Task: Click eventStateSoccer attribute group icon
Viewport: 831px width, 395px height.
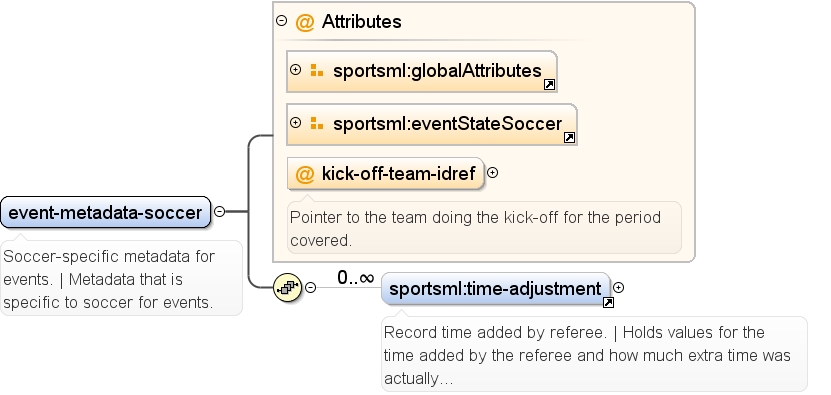Action: click(x=317, y=123)
